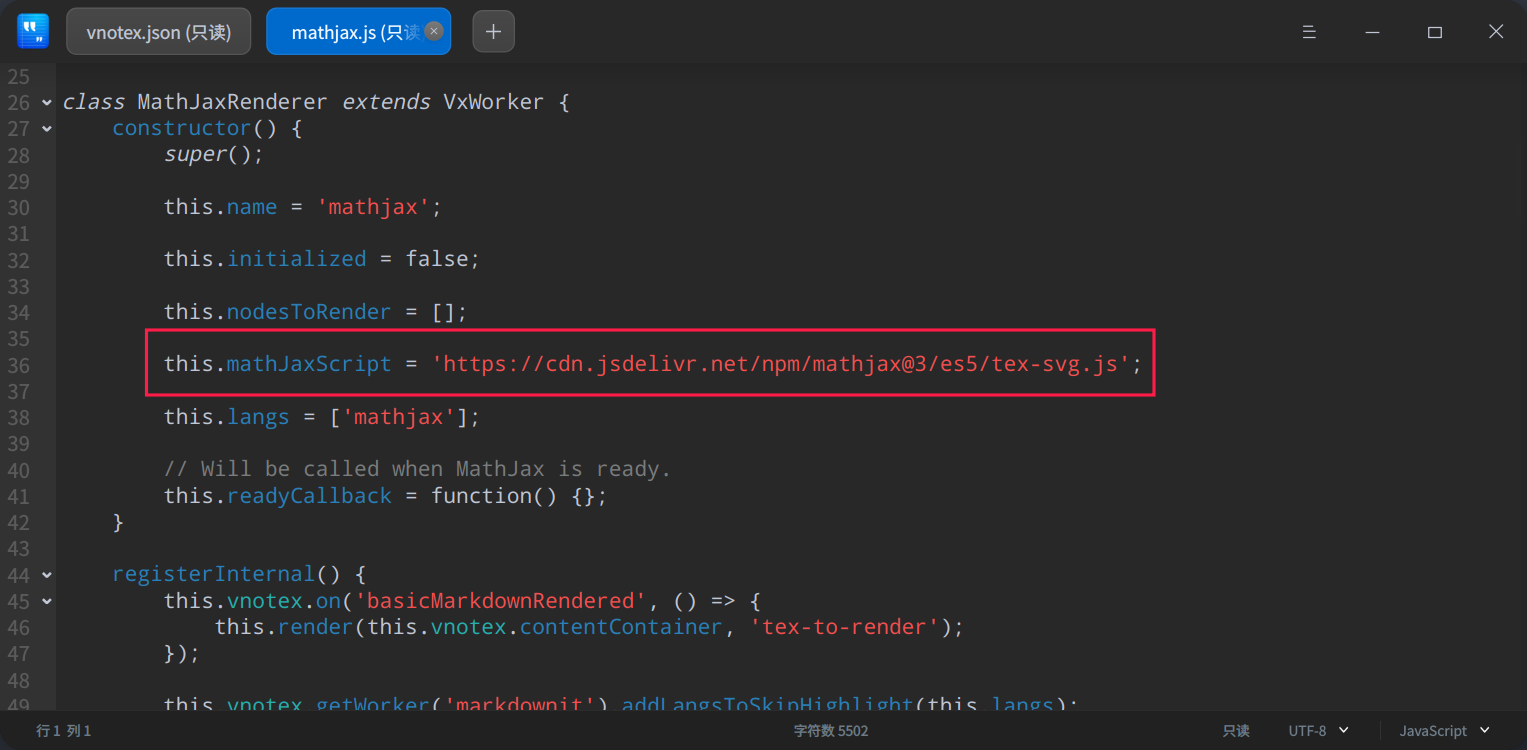Click the blue application logo icon

(33, 31)
